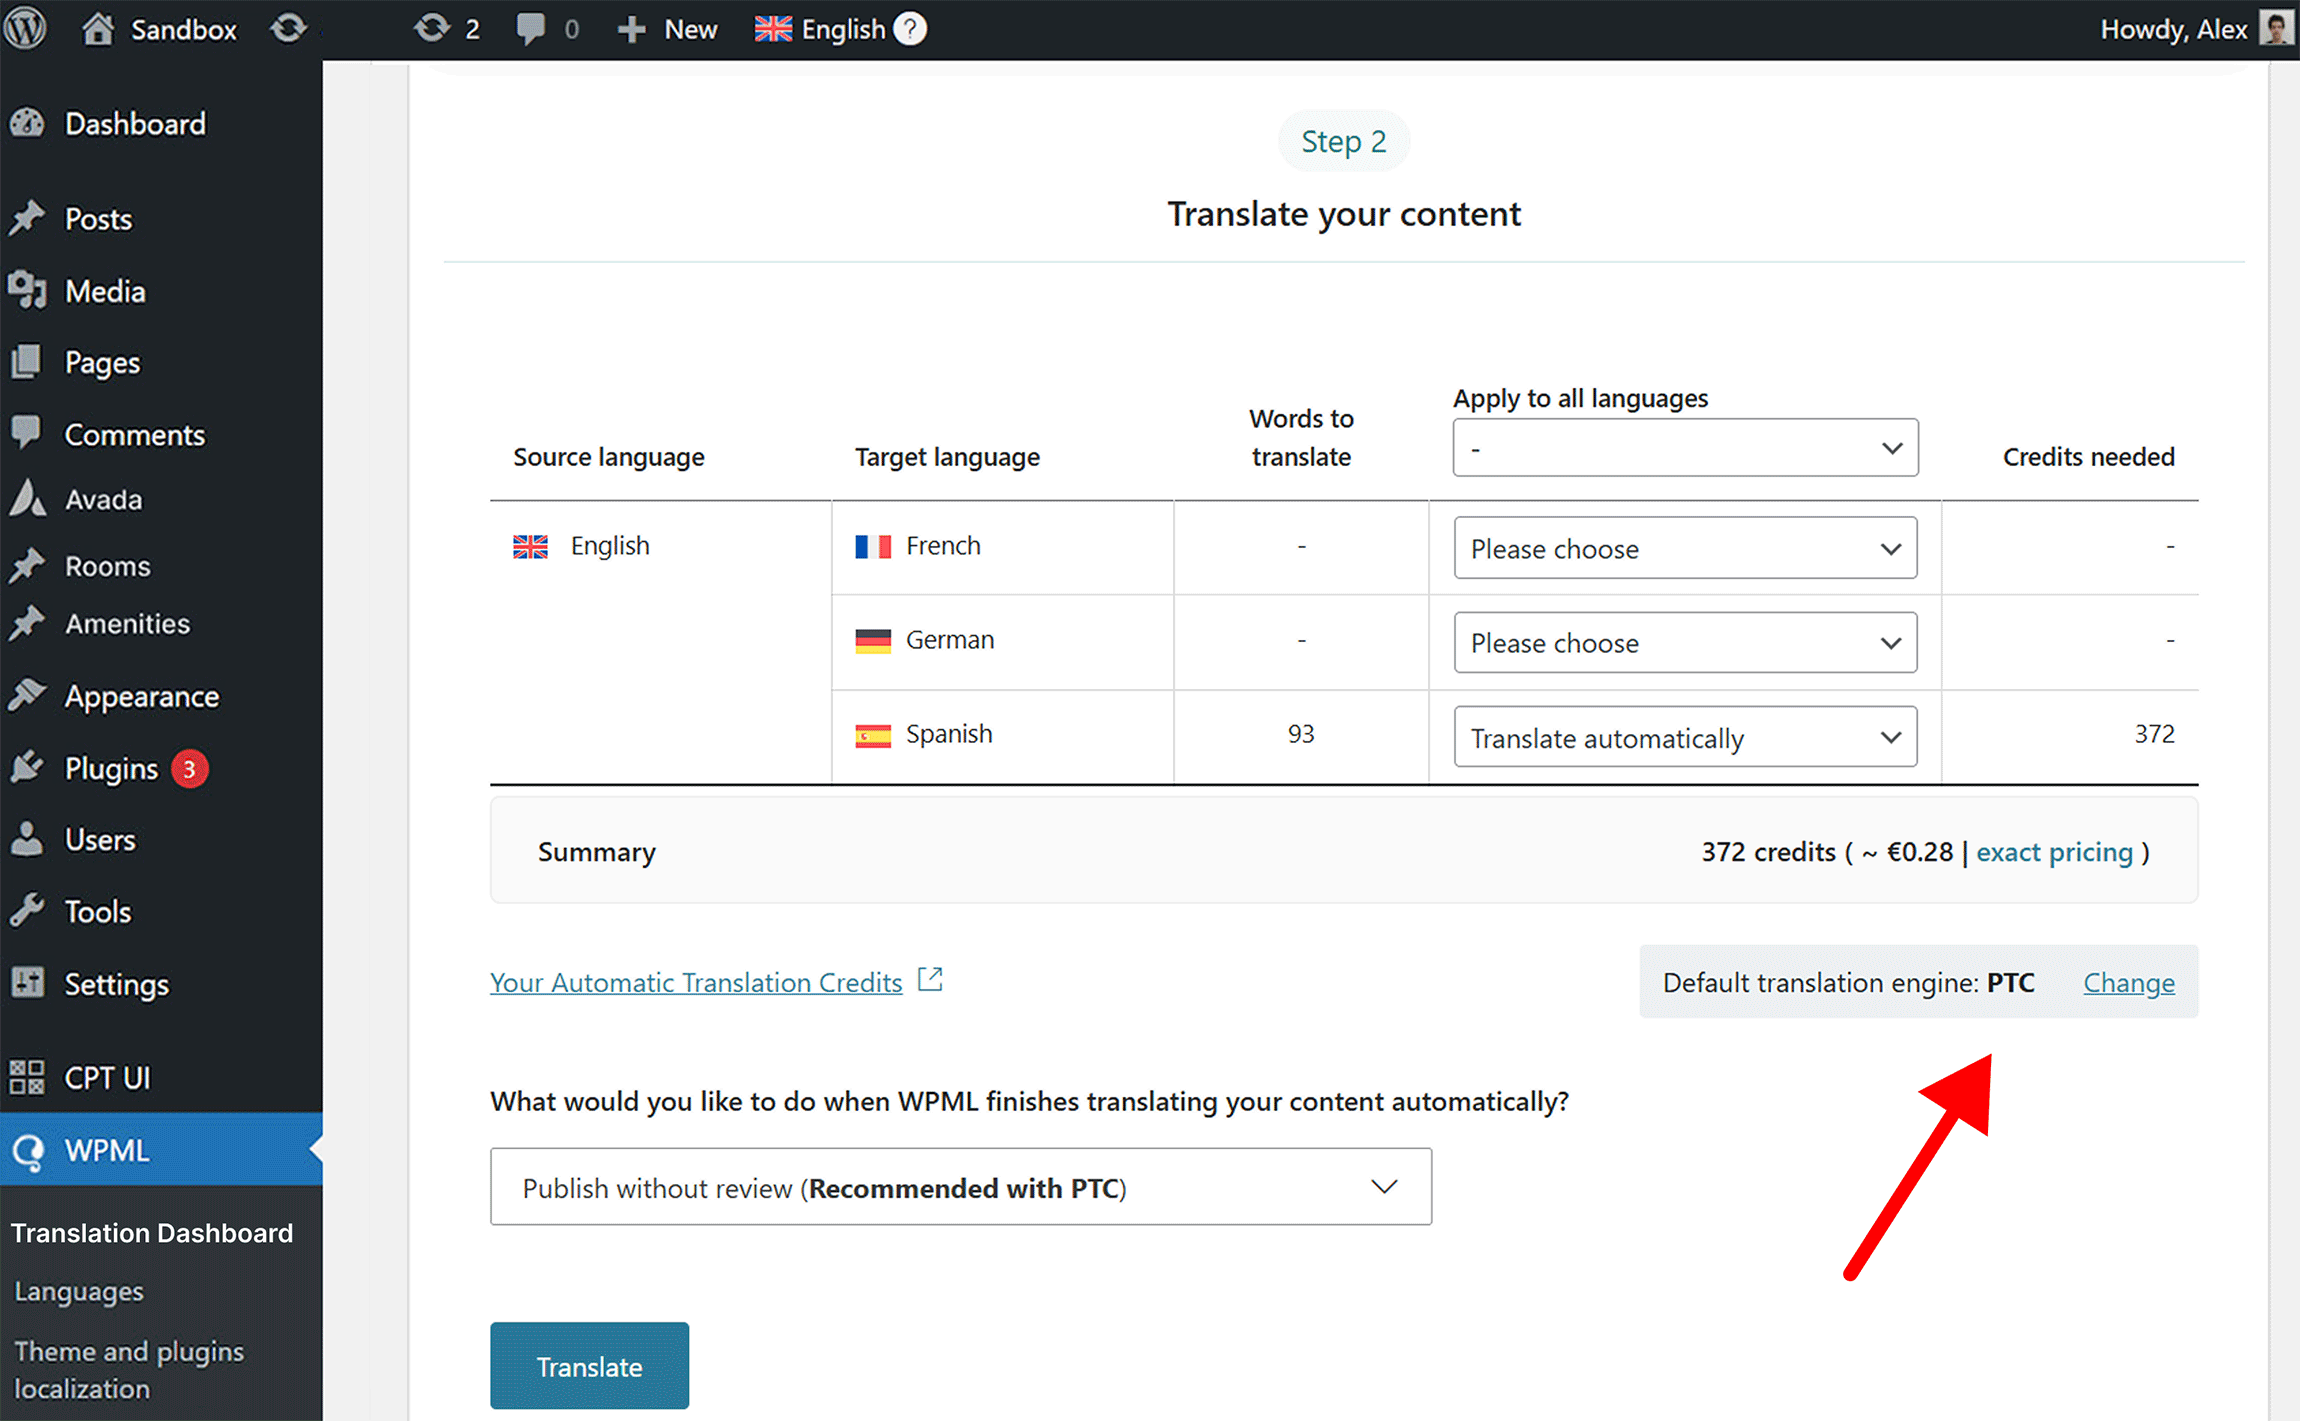Open the Dashboard menu

135,124
